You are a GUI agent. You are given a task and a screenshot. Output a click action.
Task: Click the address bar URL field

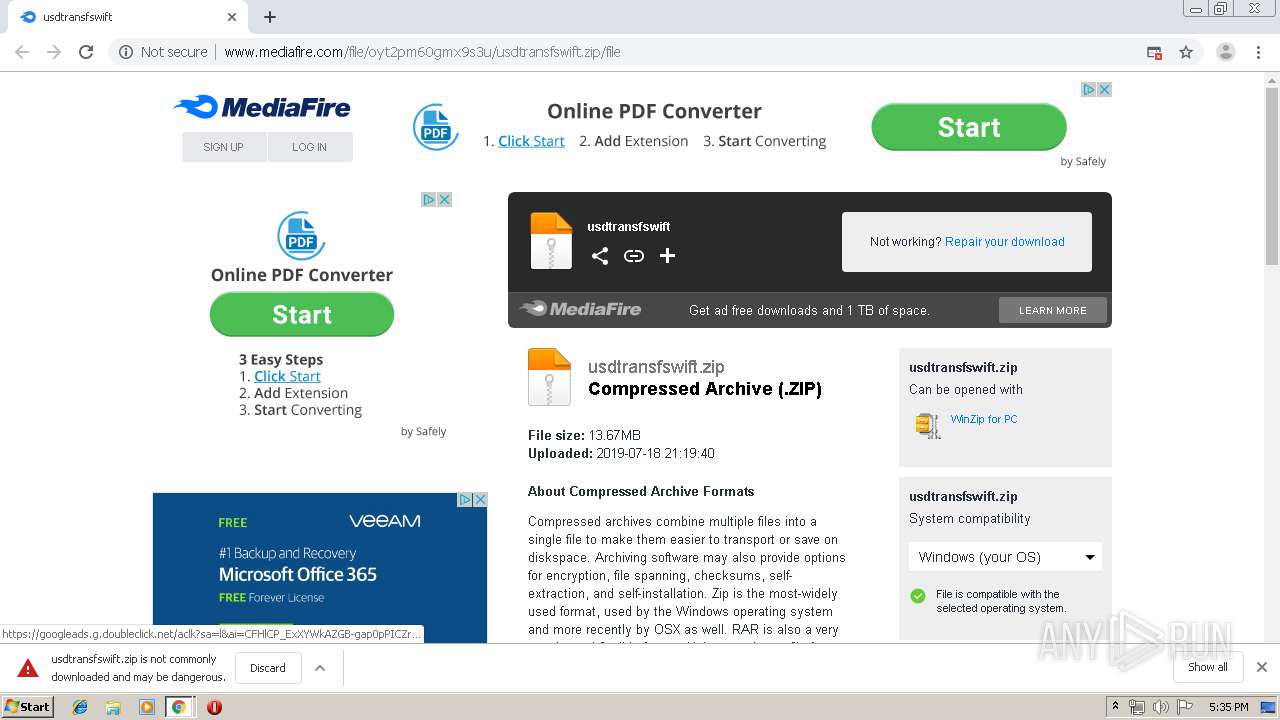(x=640, y=52)
